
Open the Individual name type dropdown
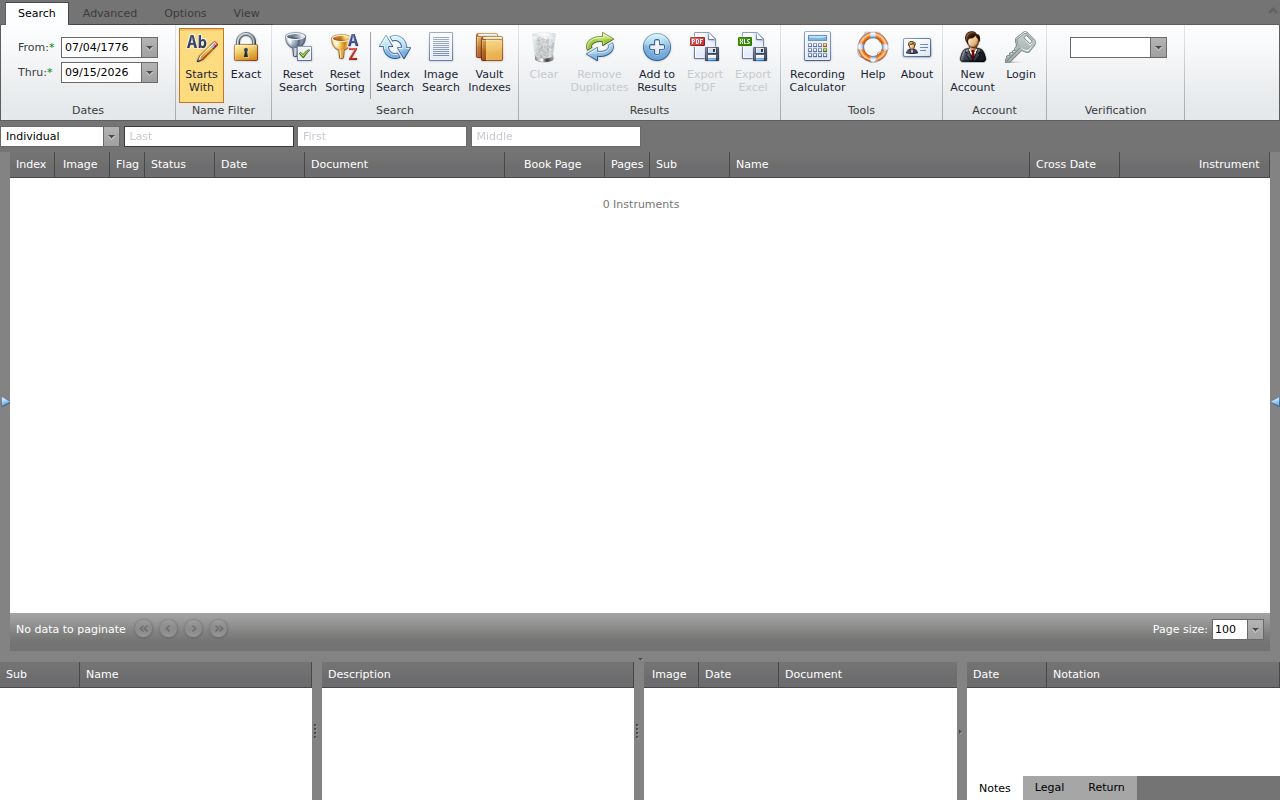pos(111,136)
